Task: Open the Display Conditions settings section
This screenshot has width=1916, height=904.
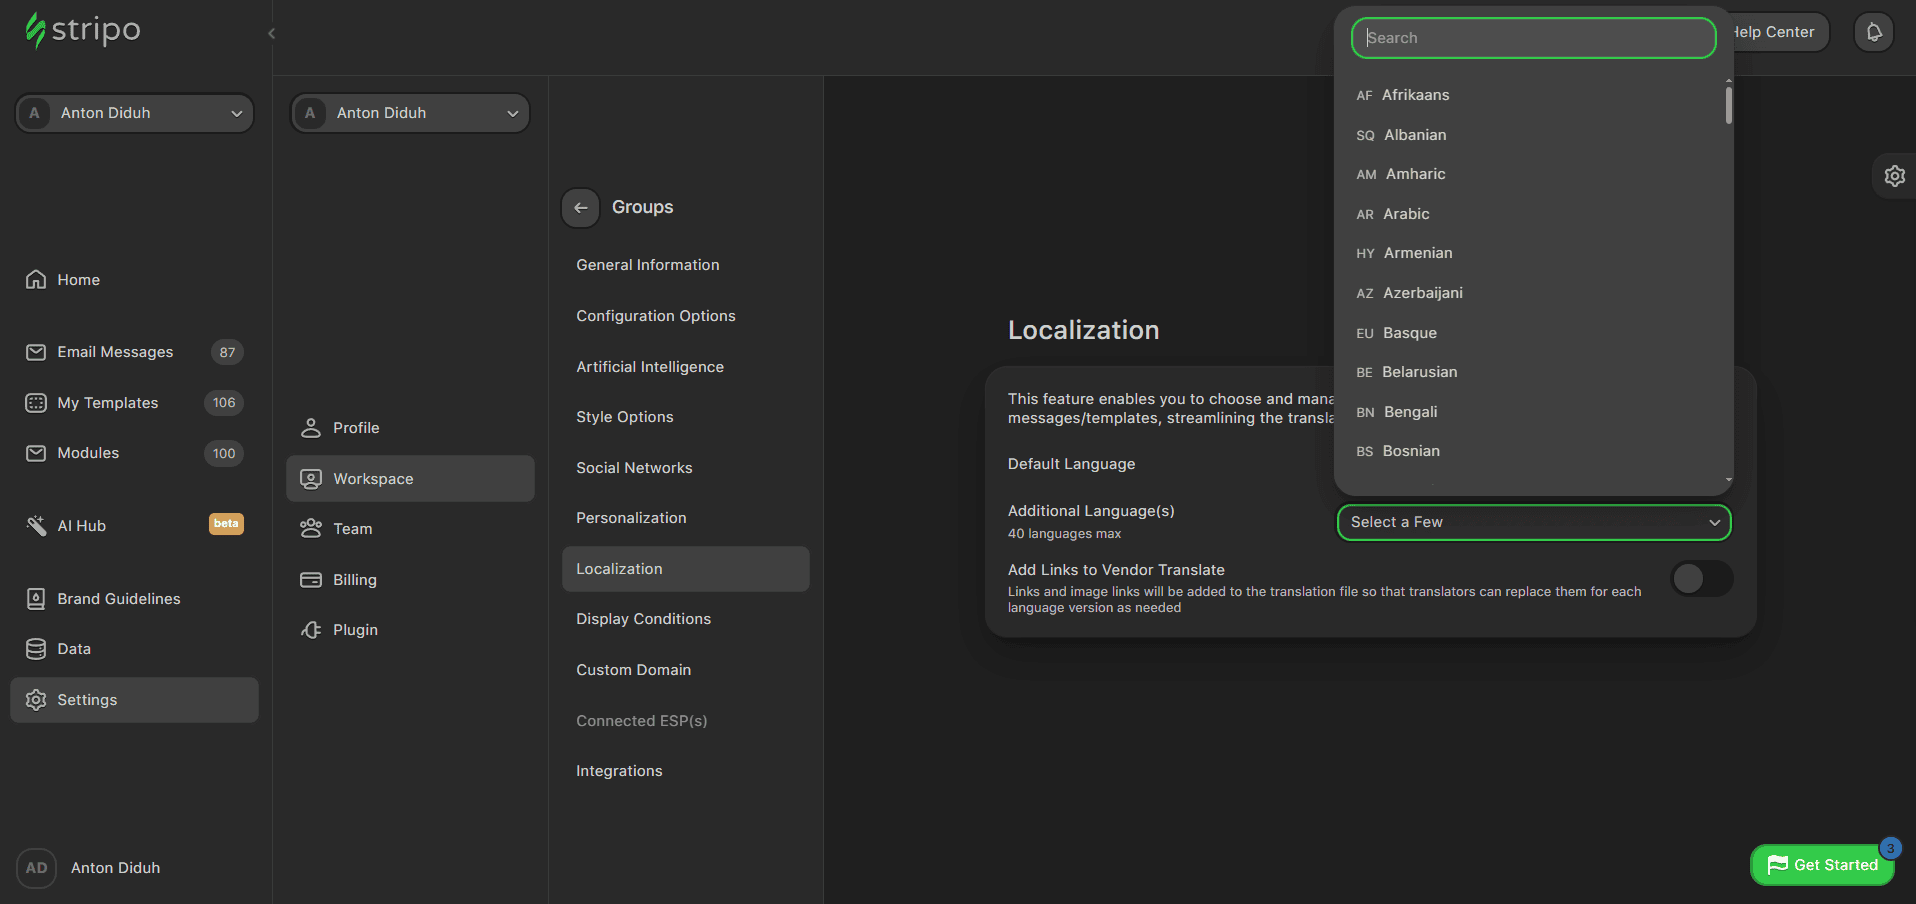Action: click(643, 619)
